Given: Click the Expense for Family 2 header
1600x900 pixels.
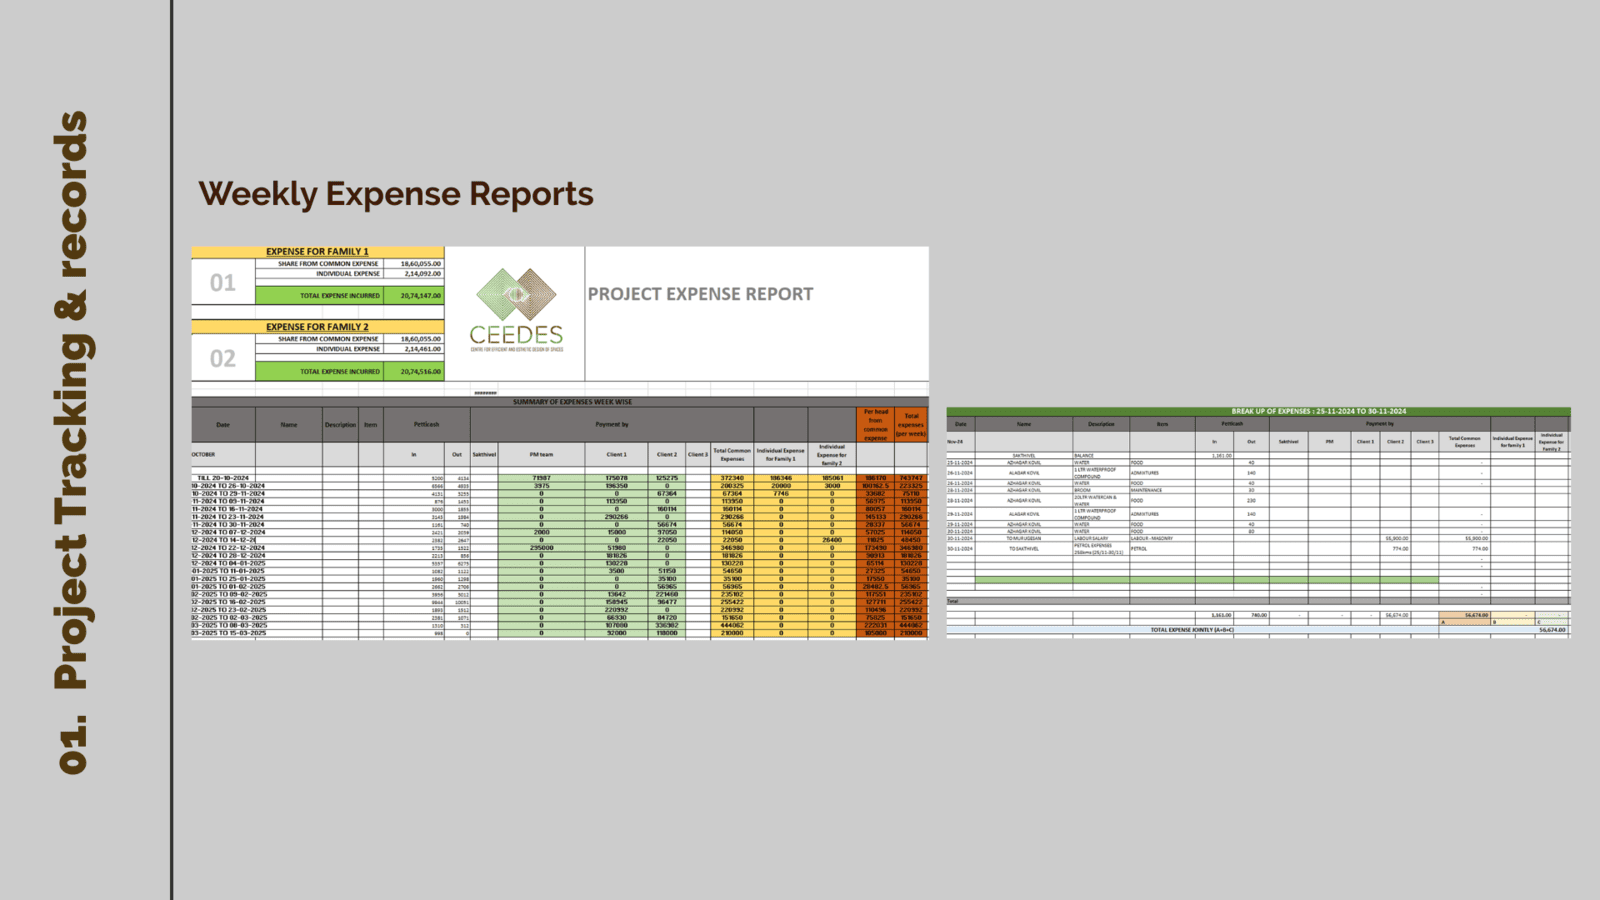Looking at the screenshot, I should pos(317,327).
